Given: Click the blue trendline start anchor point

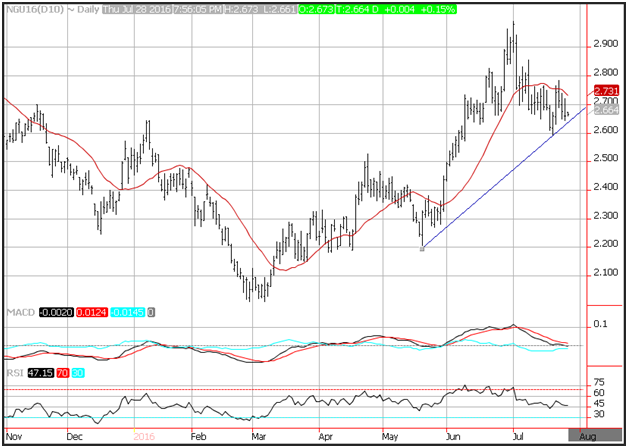Looking at the screenshot, I should coord(422,248).
